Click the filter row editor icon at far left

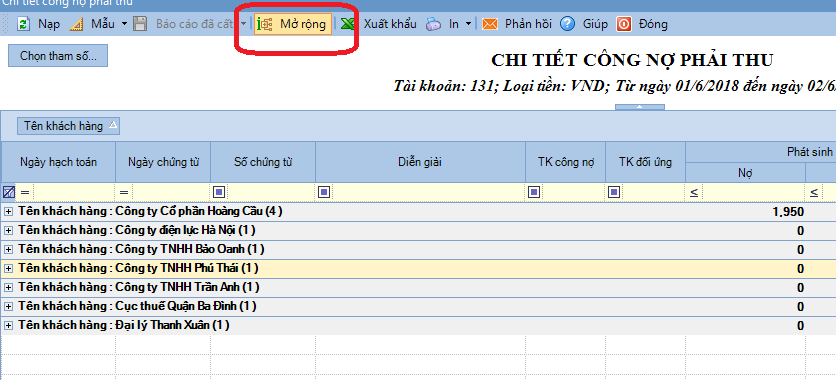(9, 192)
